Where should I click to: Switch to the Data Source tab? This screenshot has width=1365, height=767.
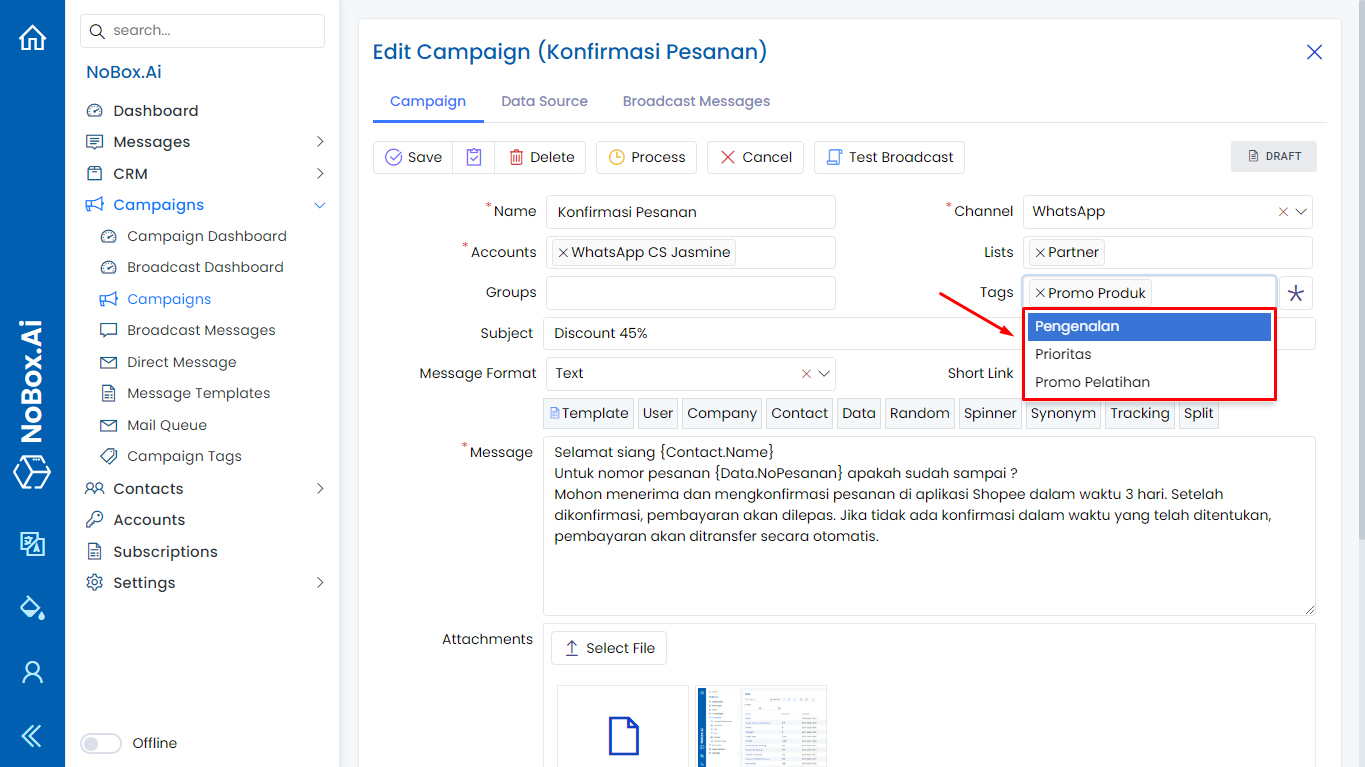(x=544, y=101)
